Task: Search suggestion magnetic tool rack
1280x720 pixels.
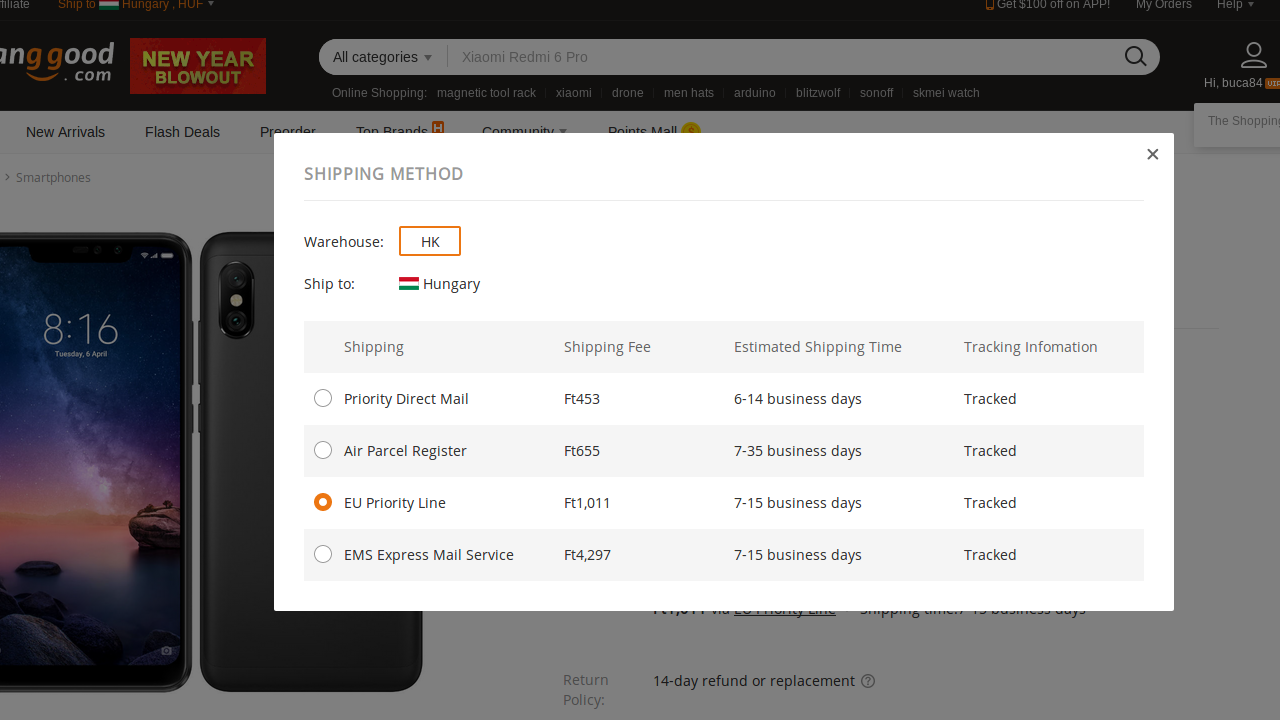Action: (486, 93)
